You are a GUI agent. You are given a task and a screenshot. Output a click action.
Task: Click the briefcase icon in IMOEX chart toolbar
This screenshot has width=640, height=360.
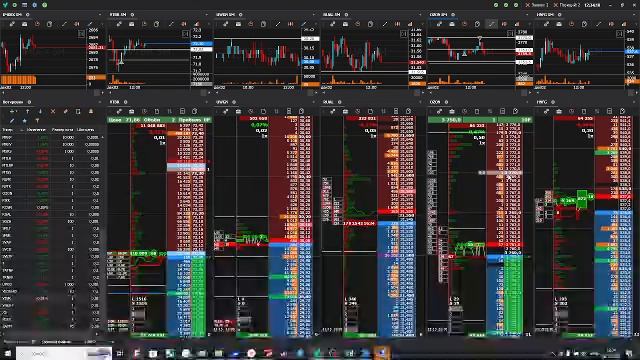pyautogui.click(x=24, y=24)
